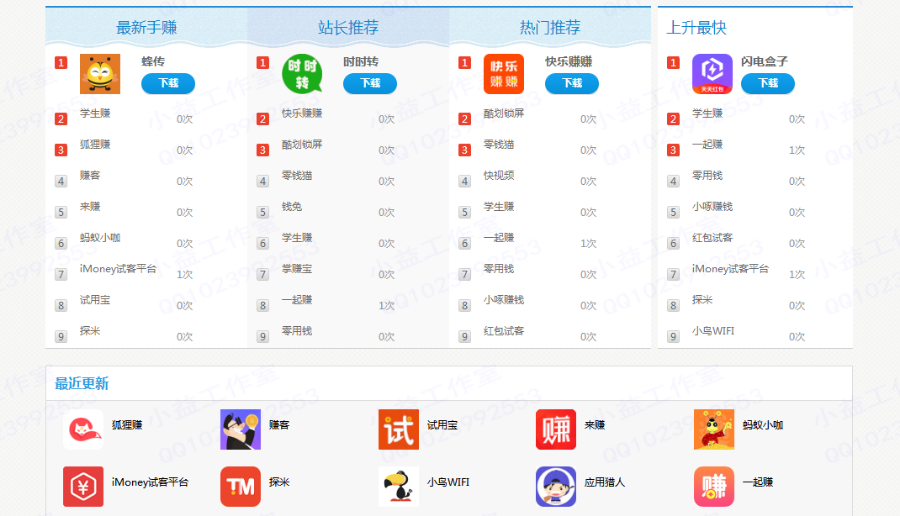Open the 狐狸赚 fox icon in 最近更新

(83, 429)
